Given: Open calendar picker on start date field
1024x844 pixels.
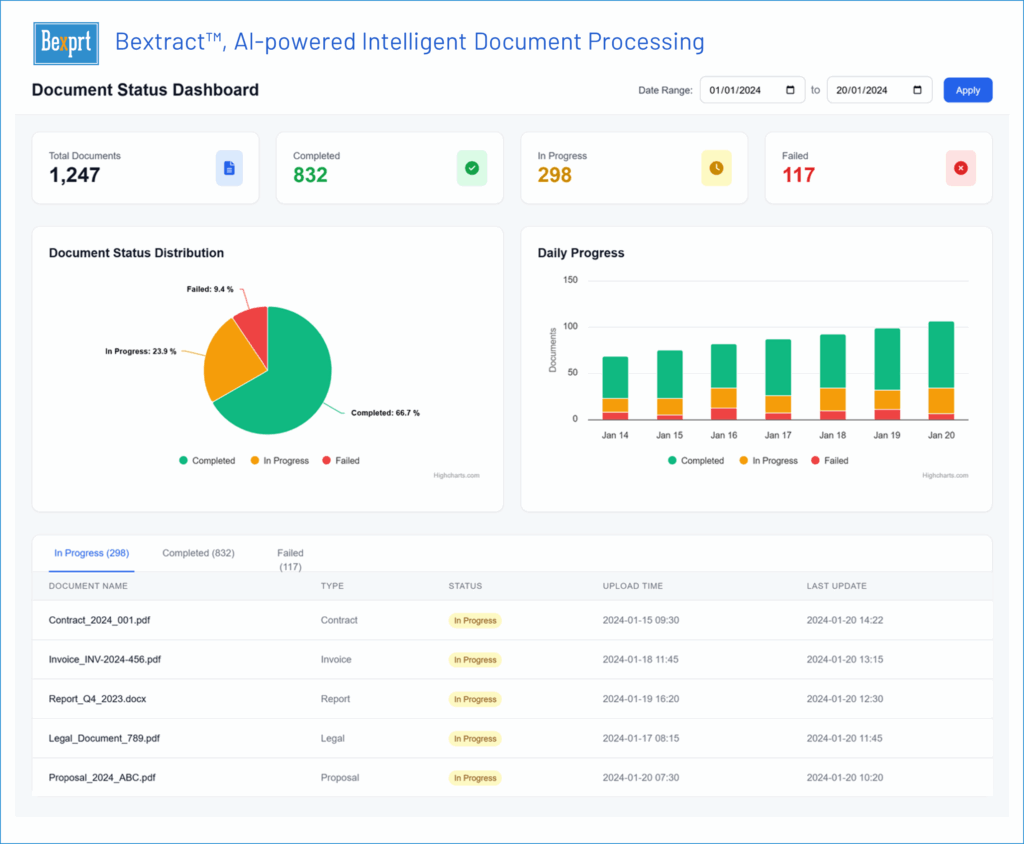Looking at the screenshot, I should tap(791, 90).
